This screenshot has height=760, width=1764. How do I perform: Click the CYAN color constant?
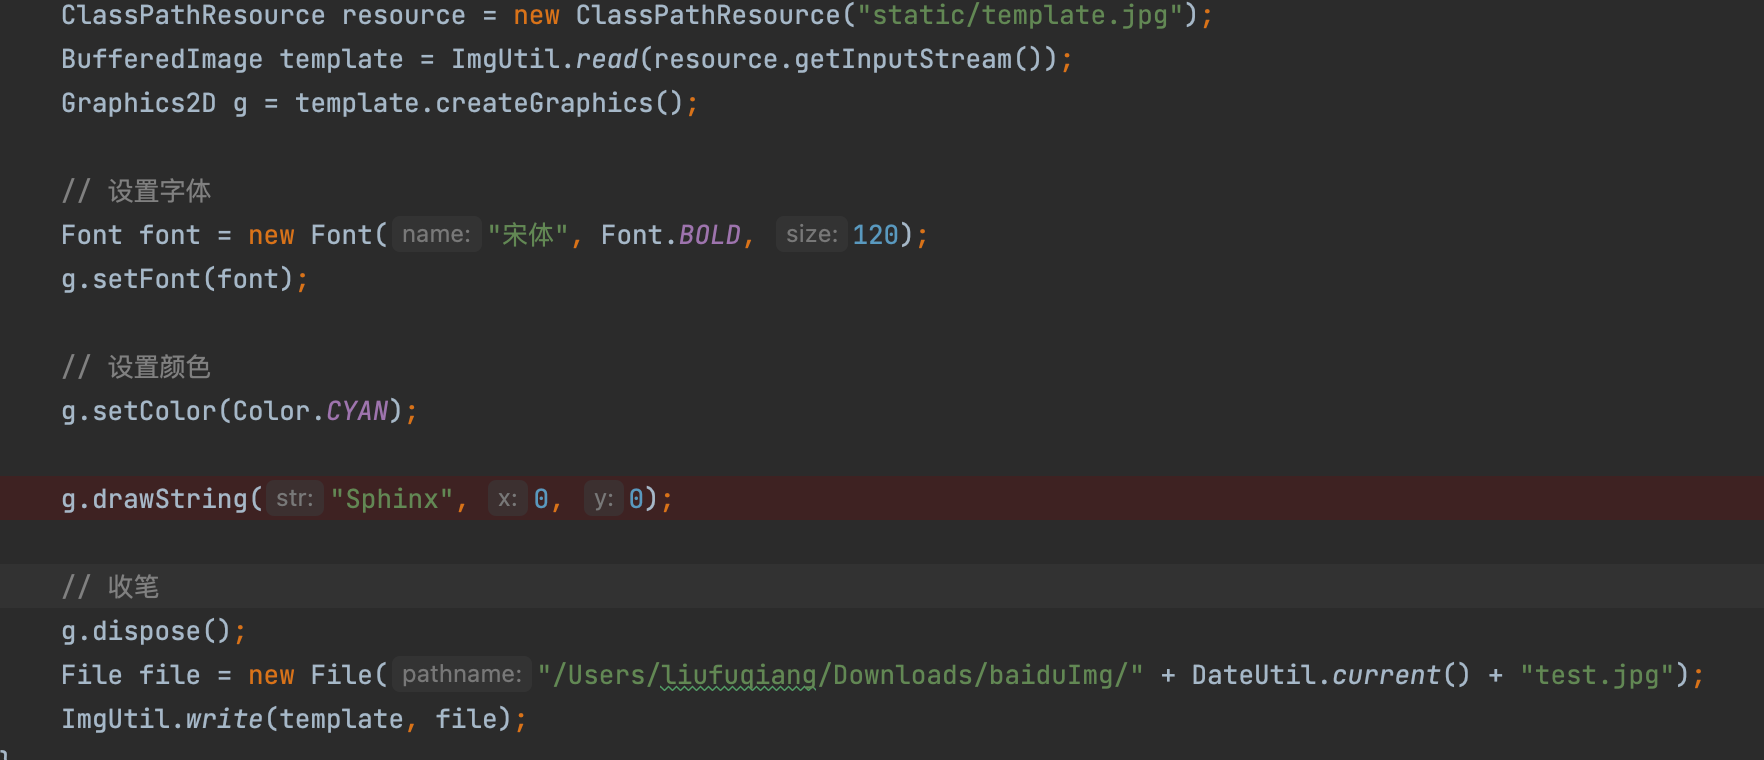point(357,411)
